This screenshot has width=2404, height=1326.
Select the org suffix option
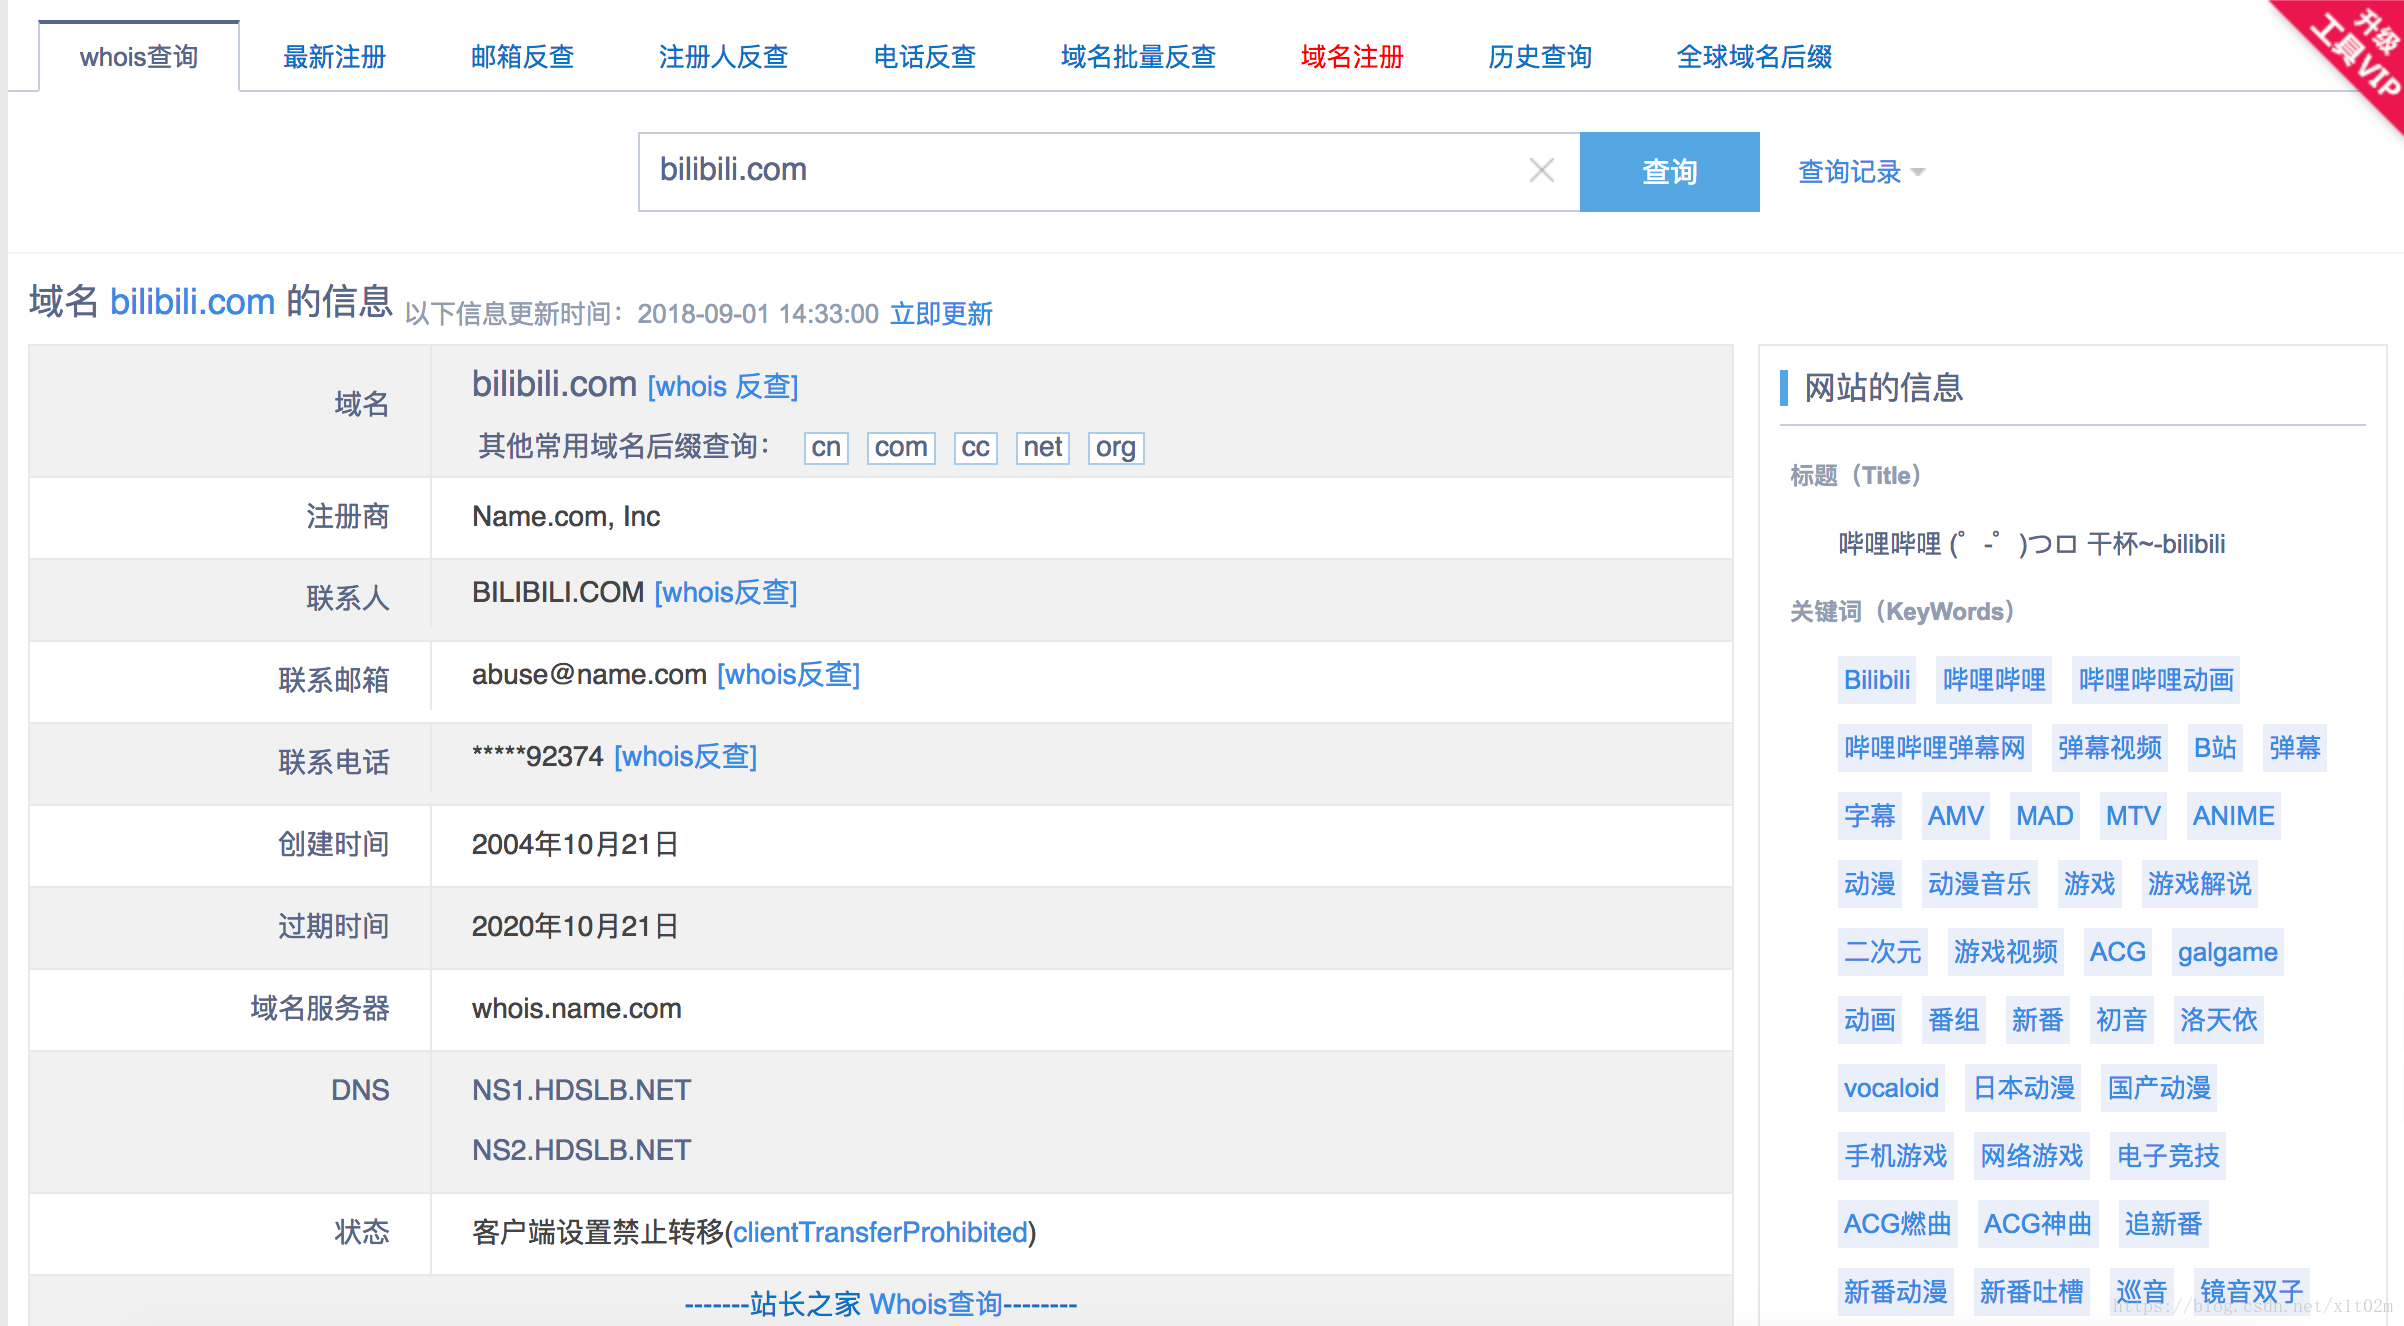1115,447
